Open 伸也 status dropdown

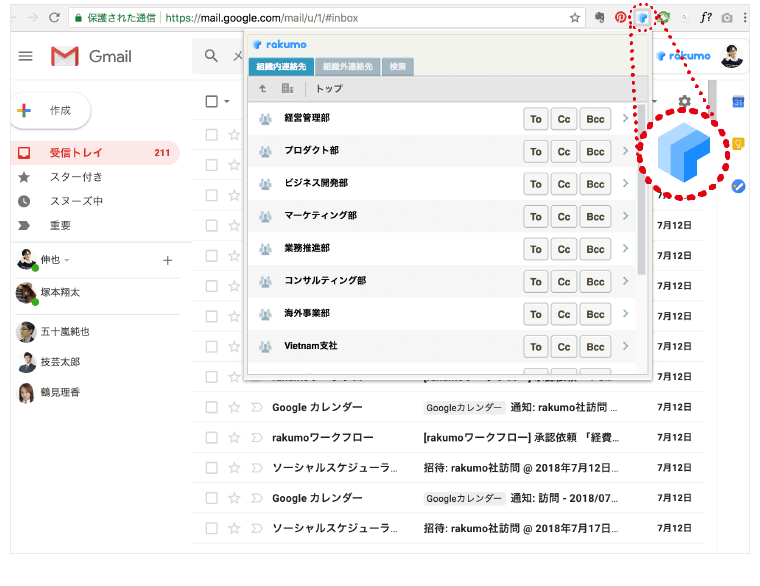tap(67, 260)
